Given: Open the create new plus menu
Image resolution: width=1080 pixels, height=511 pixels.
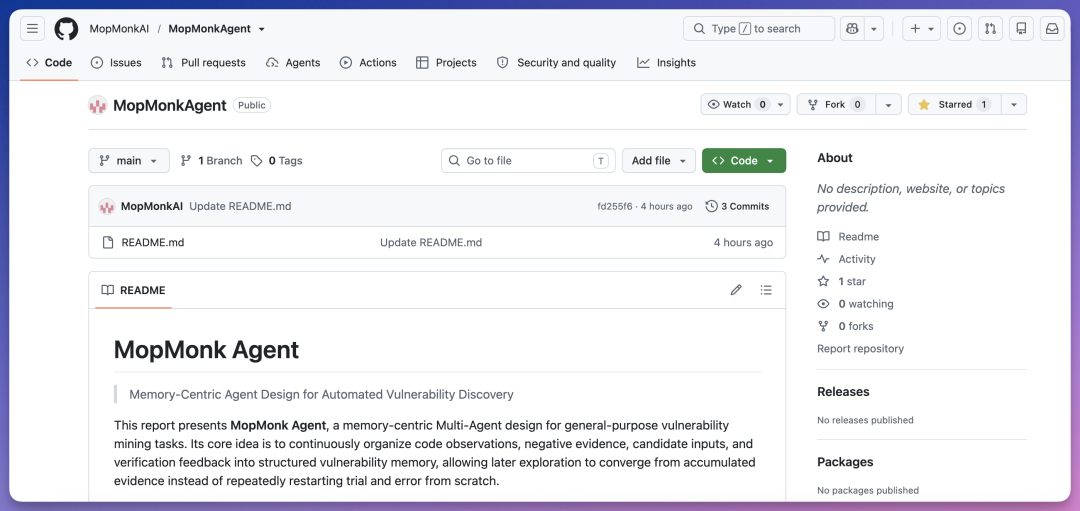Looking at the screenshot, I should pyautogui.click(x=921, y=29).
